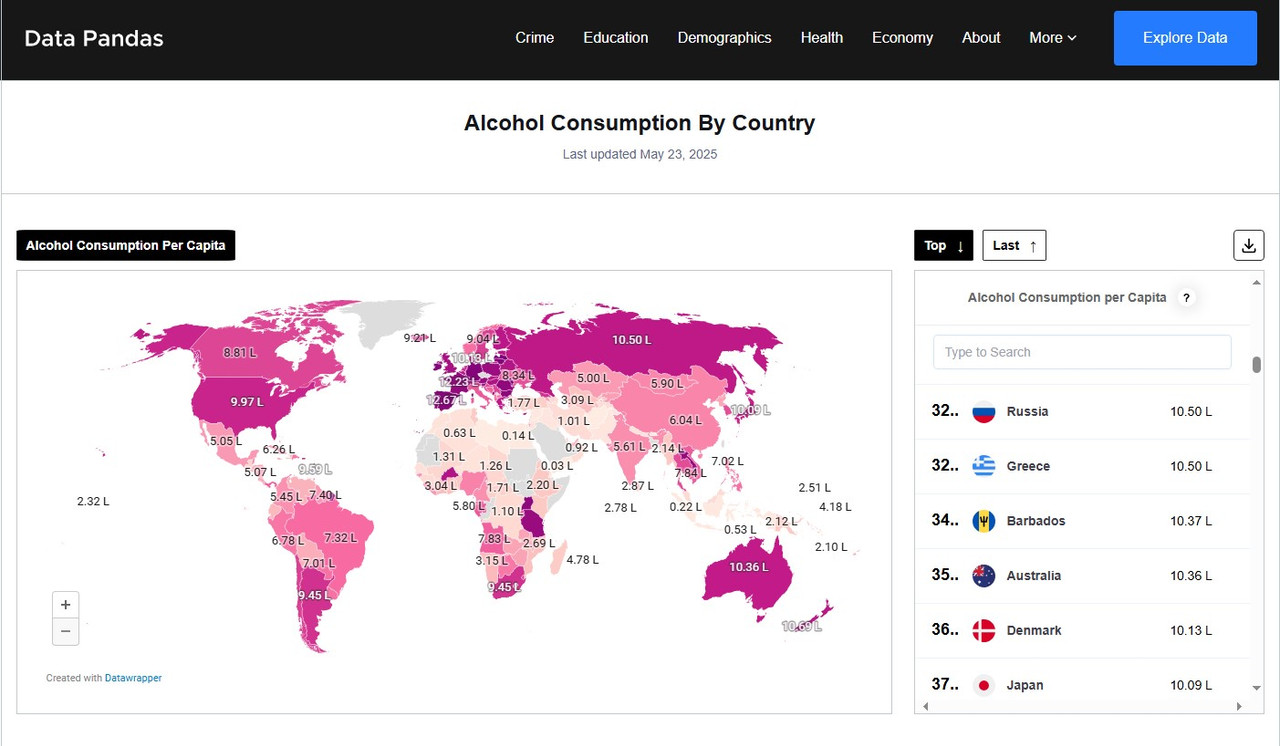Click the download data icon

pos(1248,245)
